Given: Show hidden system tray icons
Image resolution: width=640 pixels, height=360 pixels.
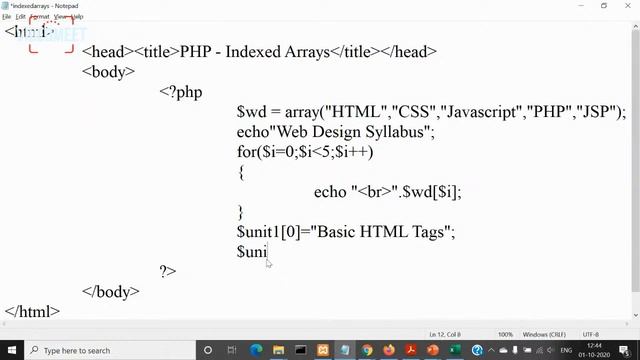Looking at the screenshot, I should pos(491,350).
